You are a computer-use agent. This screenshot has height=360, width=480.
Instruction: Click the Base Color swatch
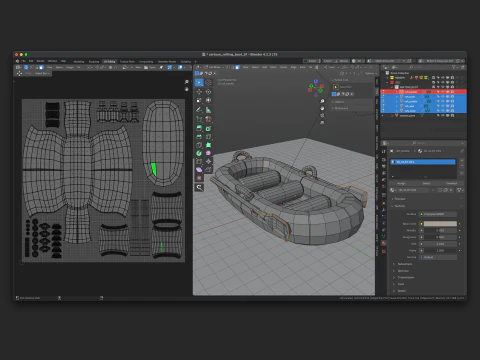coord(440,223)
